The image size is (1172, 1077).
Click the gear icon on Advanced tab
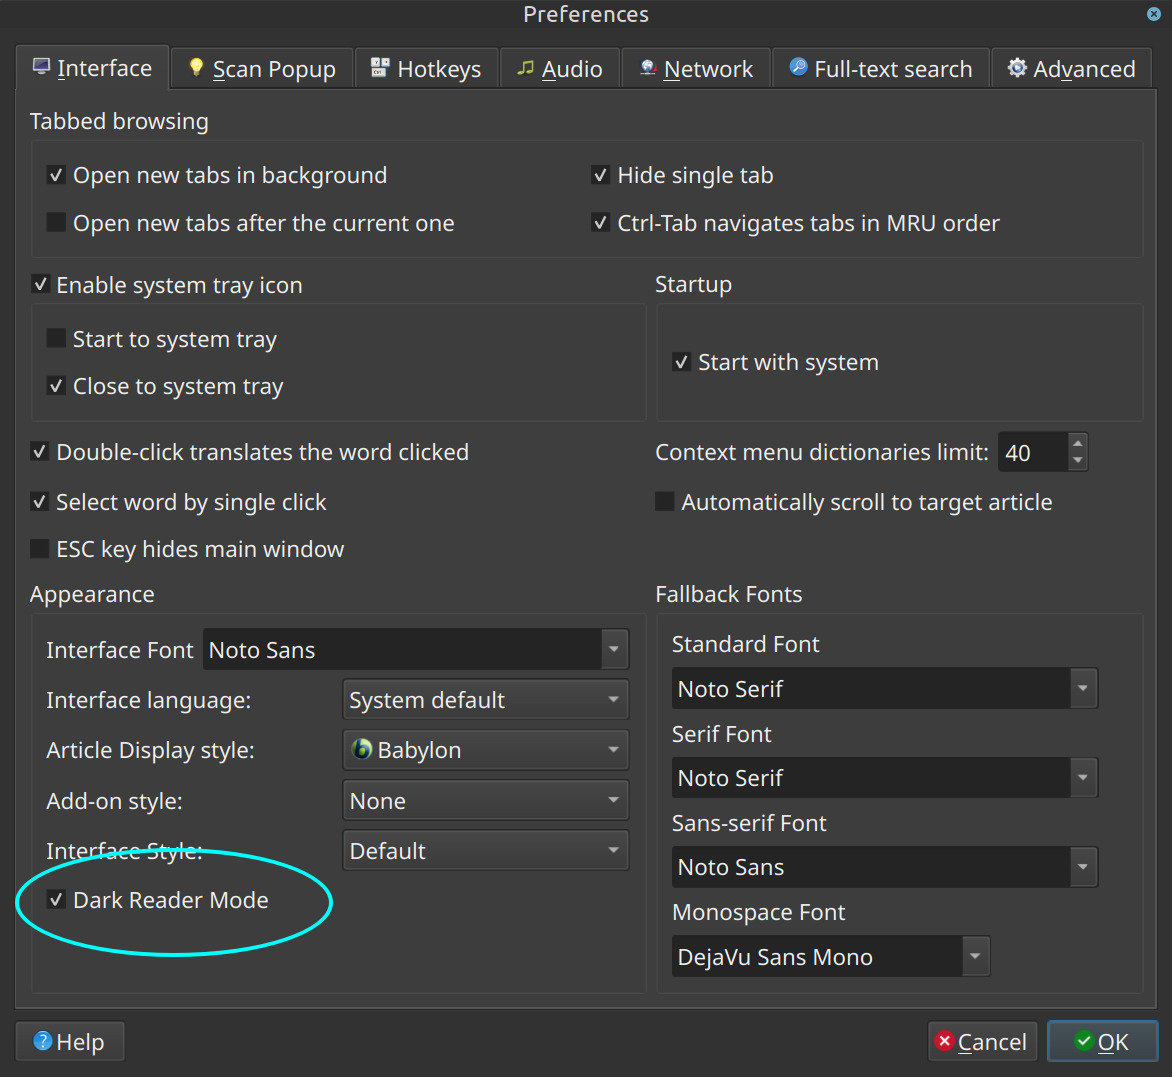pyautogui.click(x=1017, y=68)
